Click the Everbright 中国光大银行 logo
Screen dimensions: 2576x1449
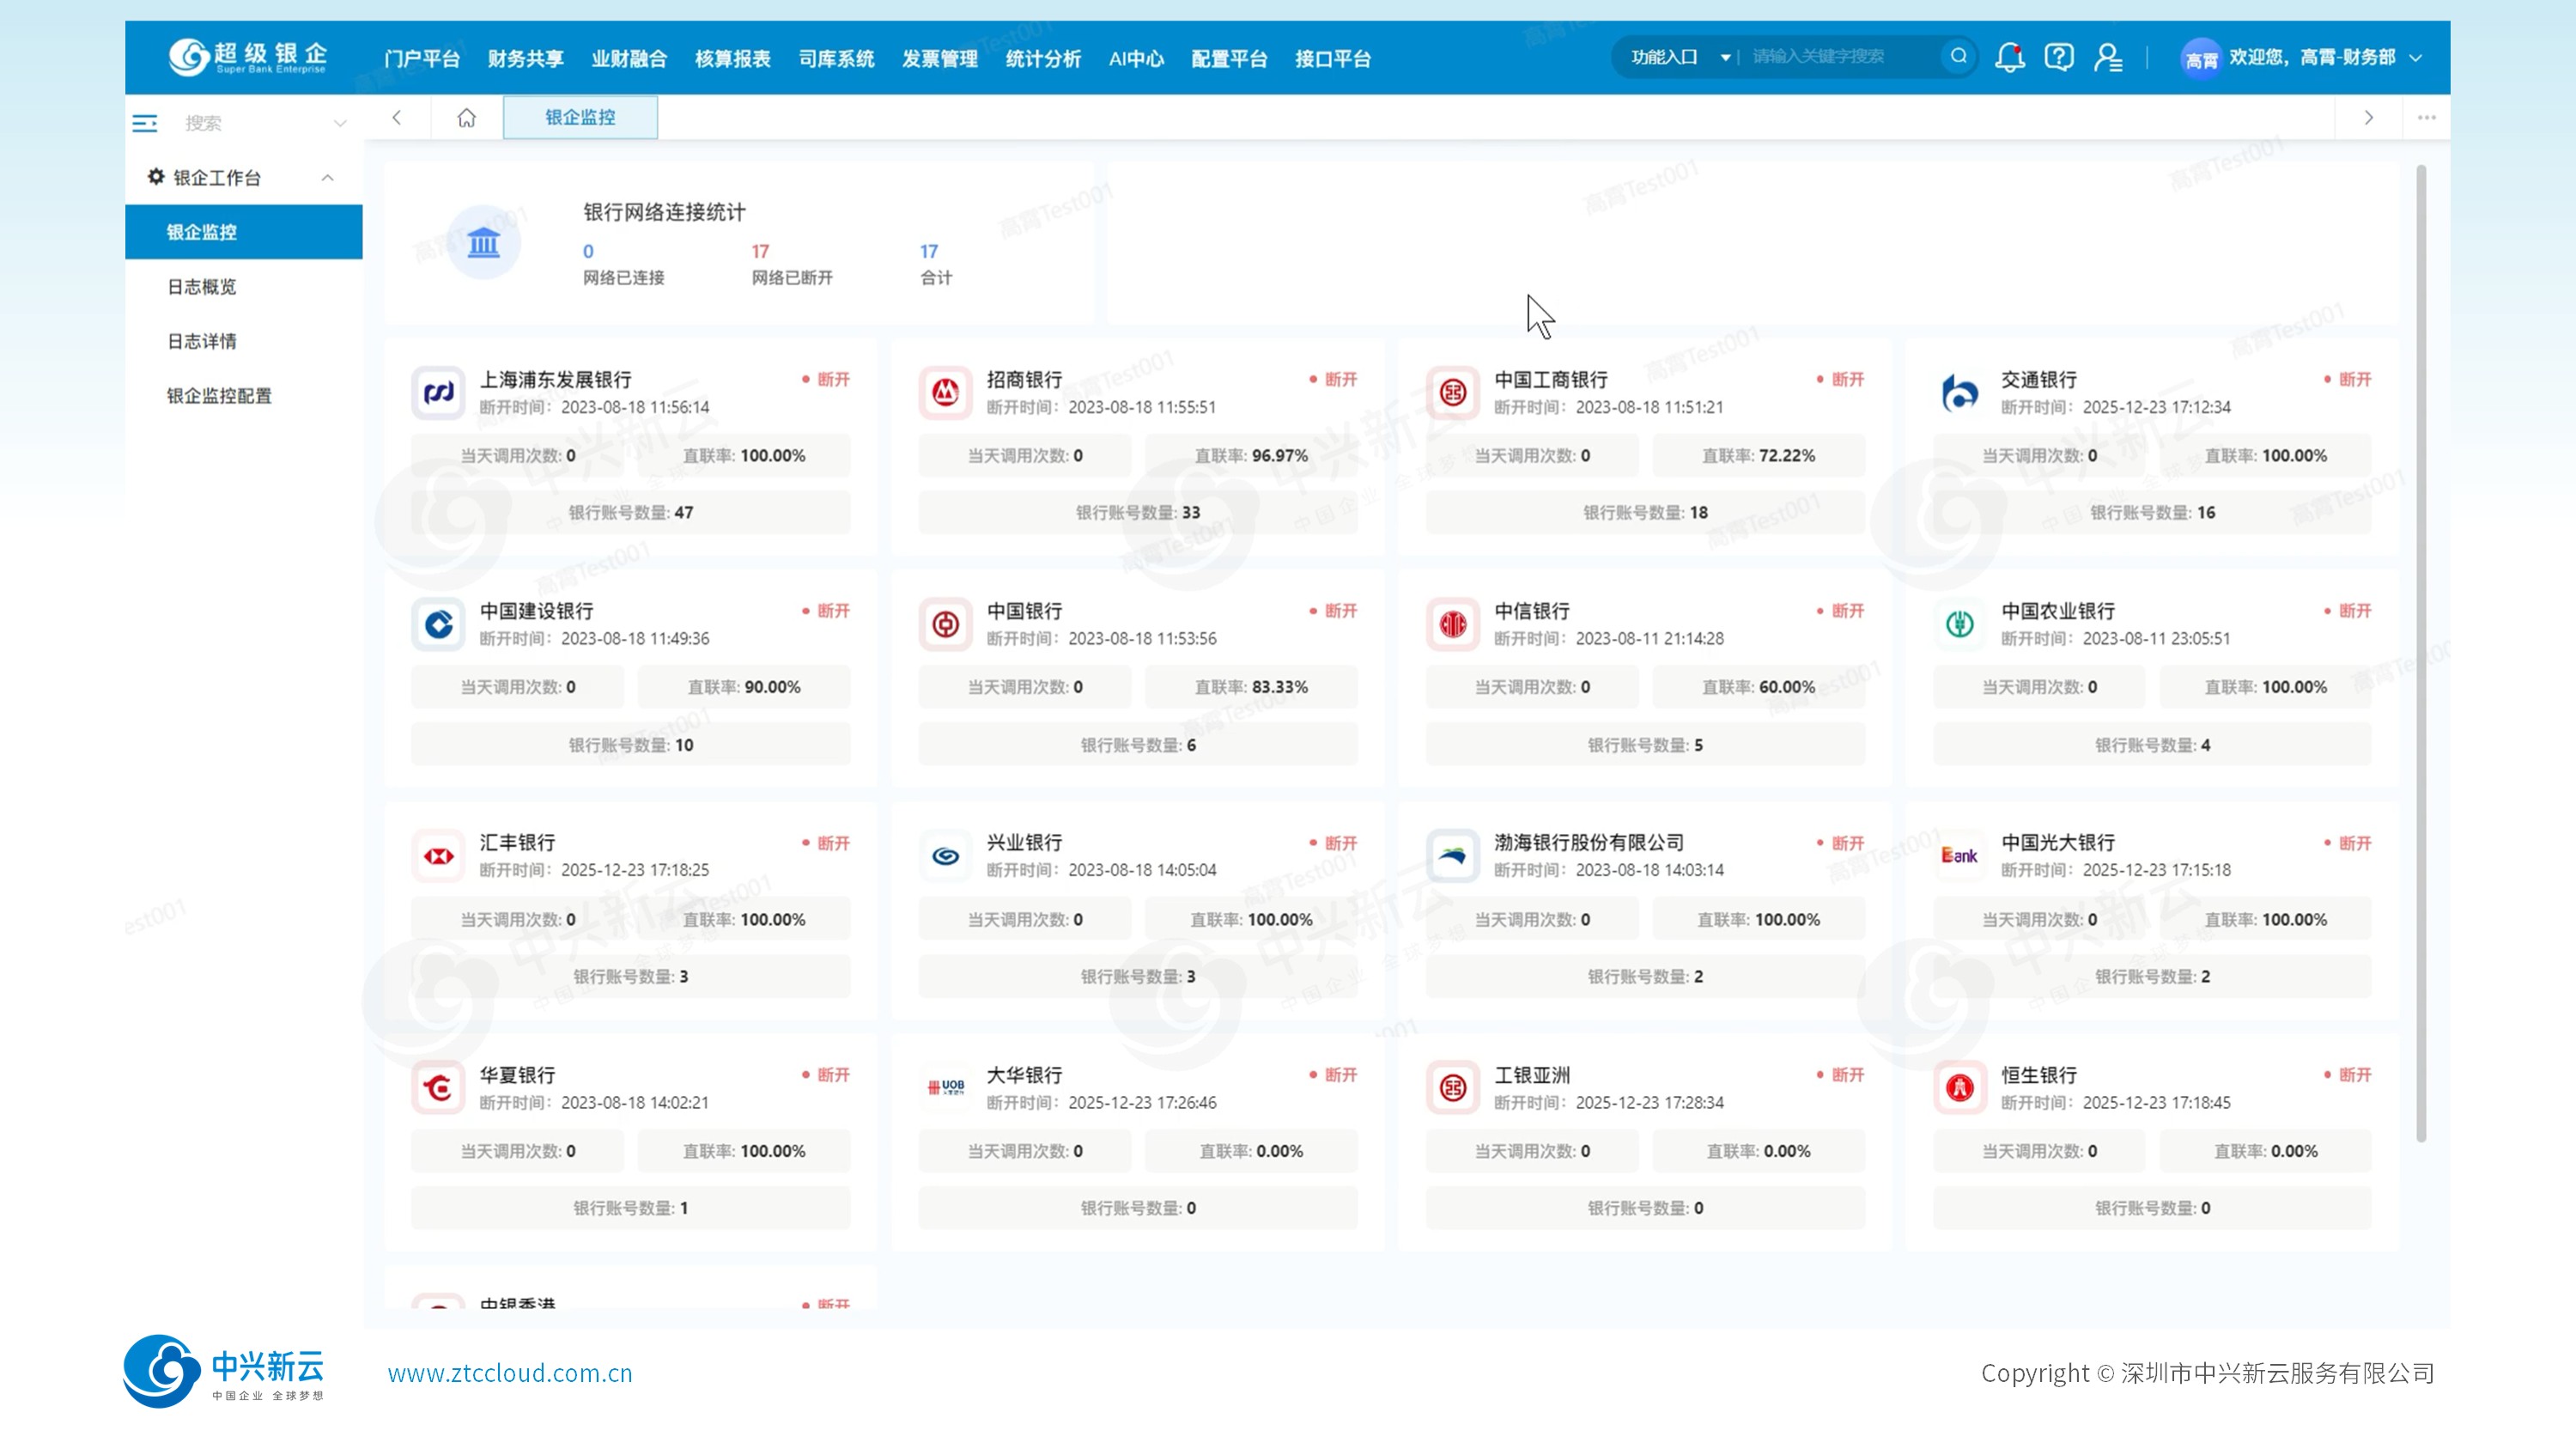tap(1959, 856)
